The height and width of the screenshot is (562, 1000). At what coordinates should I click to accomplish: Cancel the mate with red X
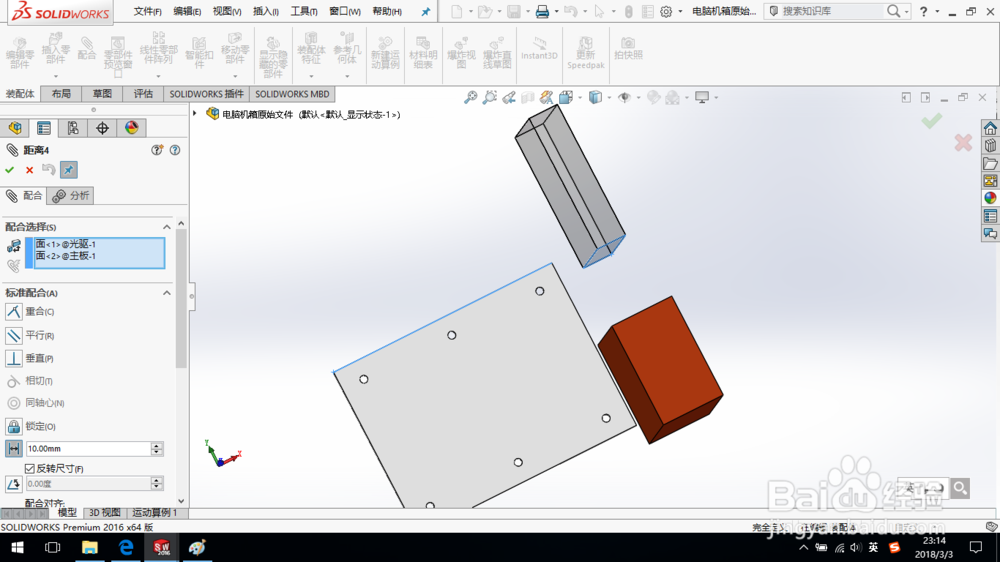pos(29,170)
